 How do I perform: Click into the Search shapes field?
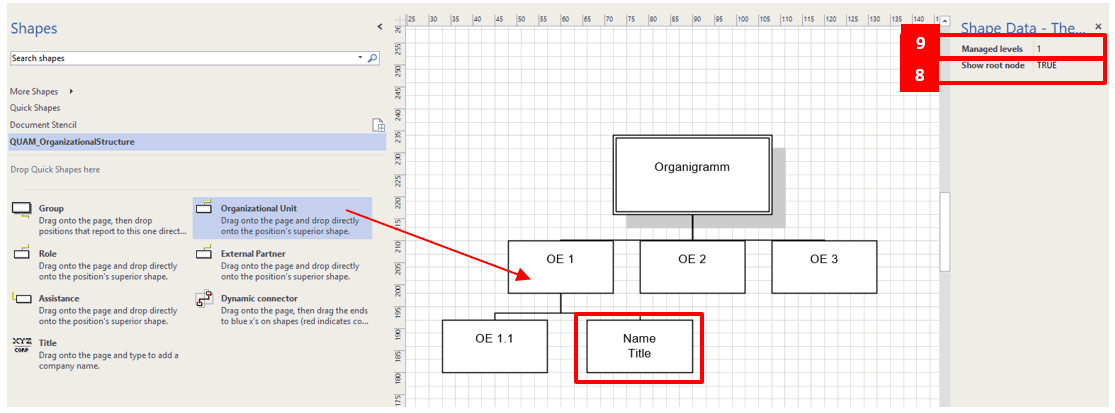180,59
